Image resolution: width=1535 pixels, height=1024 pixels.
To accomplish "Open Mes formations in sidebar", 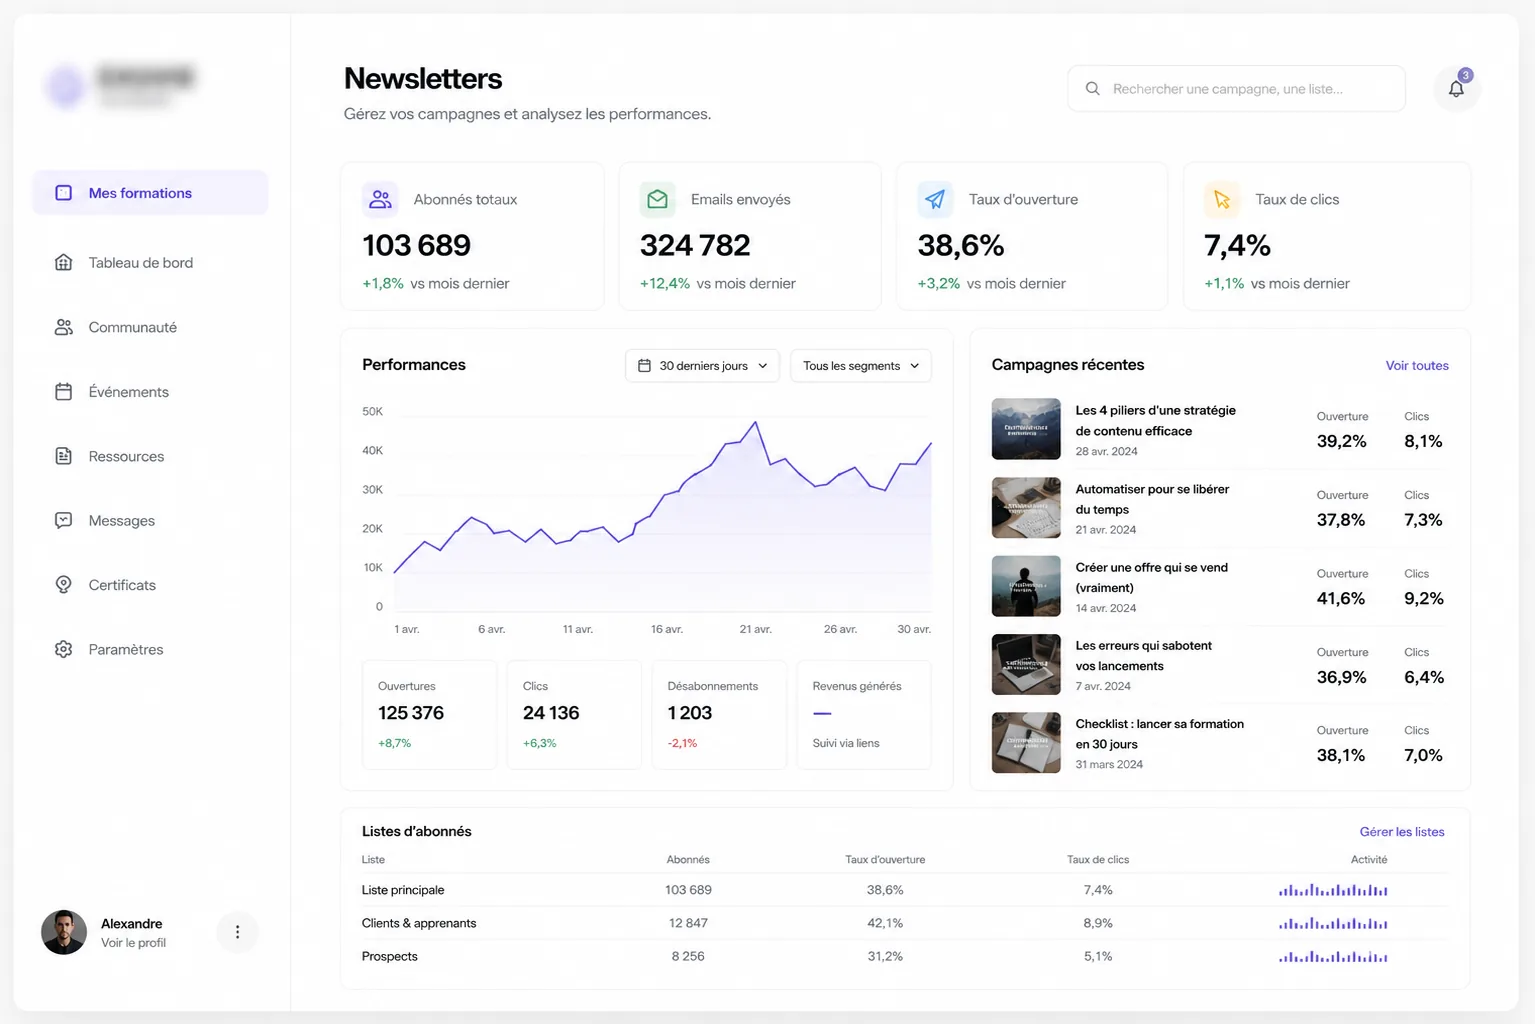I will (x=150, y=193).
